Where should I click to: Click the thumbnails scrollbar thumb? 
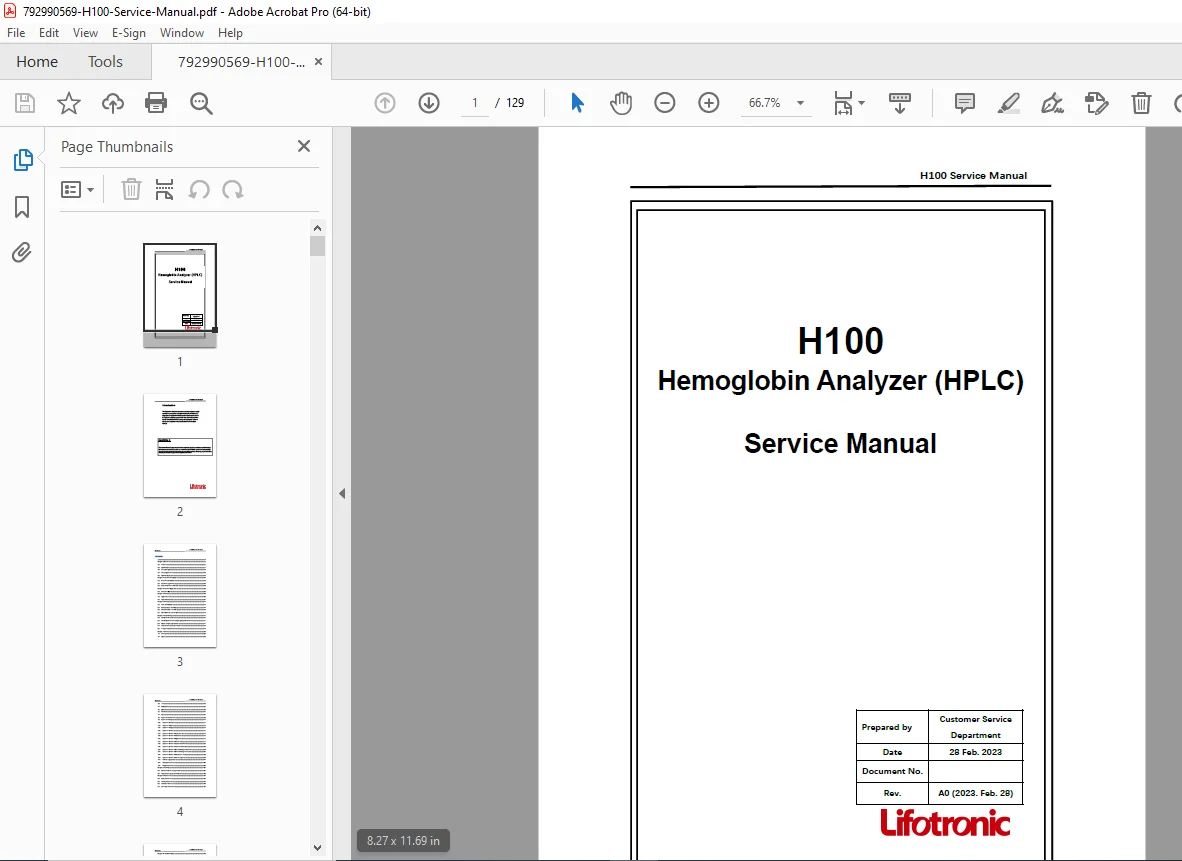[317, 247]
